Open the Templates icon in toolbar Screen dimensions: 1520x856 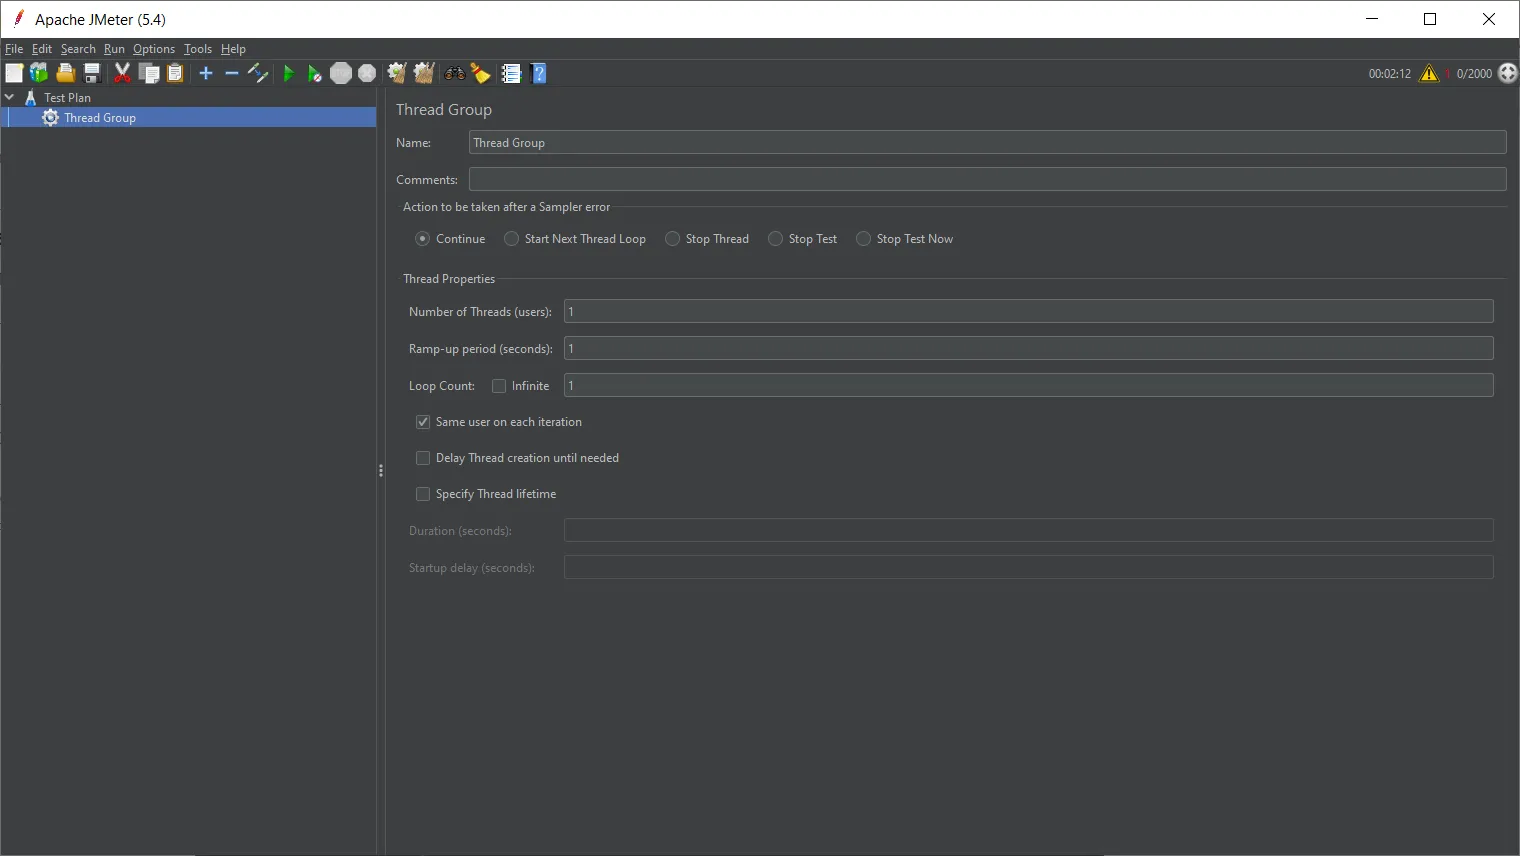(39, 73)
